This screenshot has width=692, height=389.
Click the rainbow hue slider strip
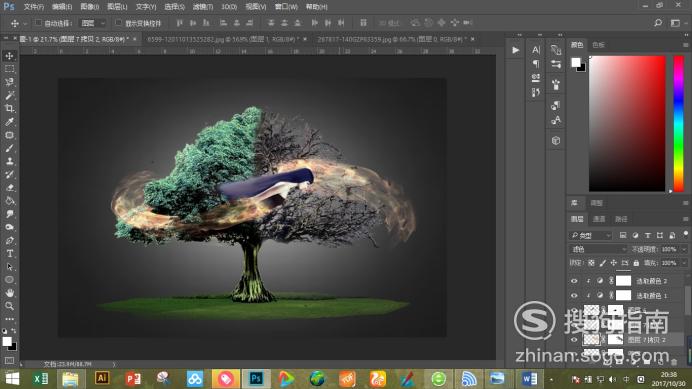(678, 124)
